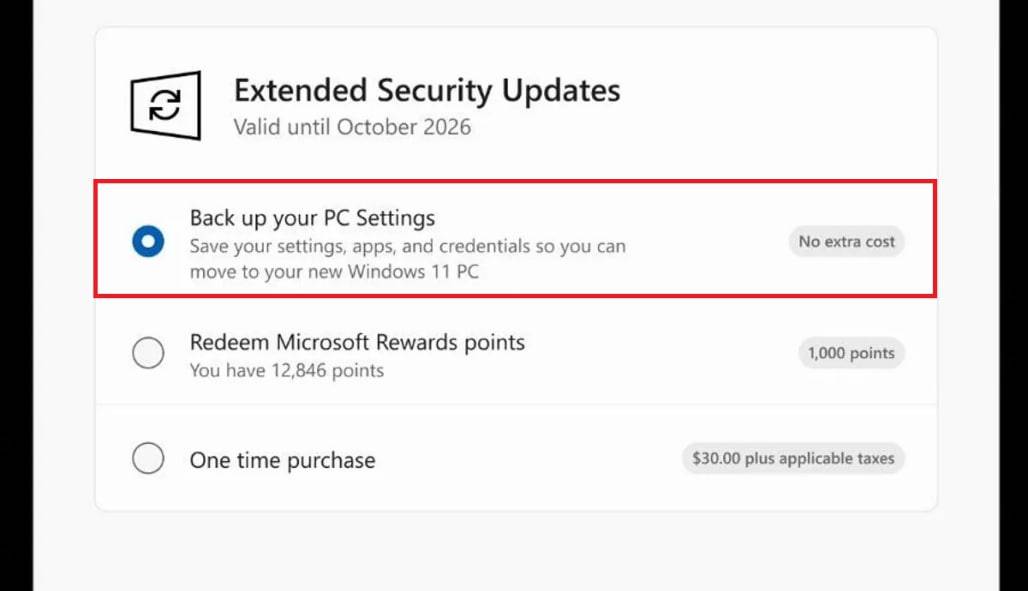This screenshot has height=591, width=1028.
Task: Select the Back up your PC Settings radio button
Action: (x=148, y=241)
